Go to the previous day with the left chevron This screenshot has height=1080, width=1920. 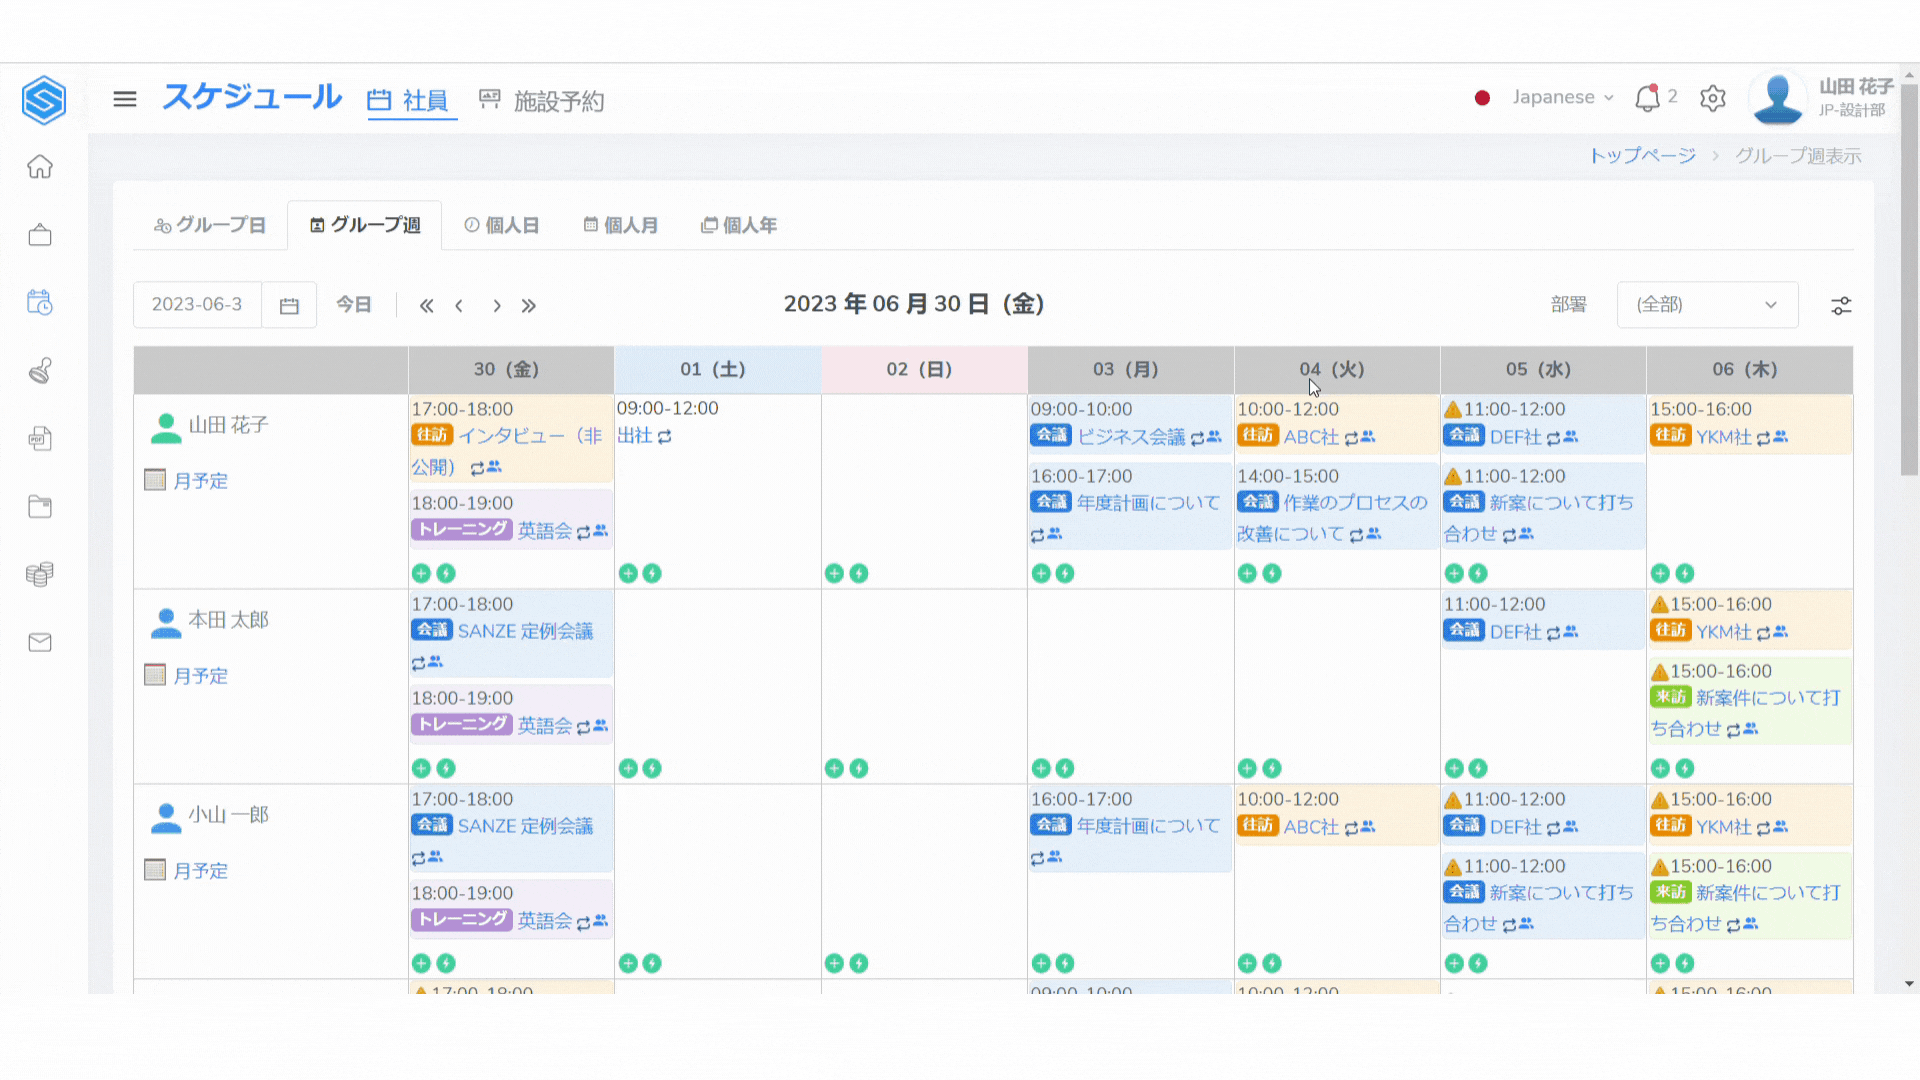tap(459, 306)
